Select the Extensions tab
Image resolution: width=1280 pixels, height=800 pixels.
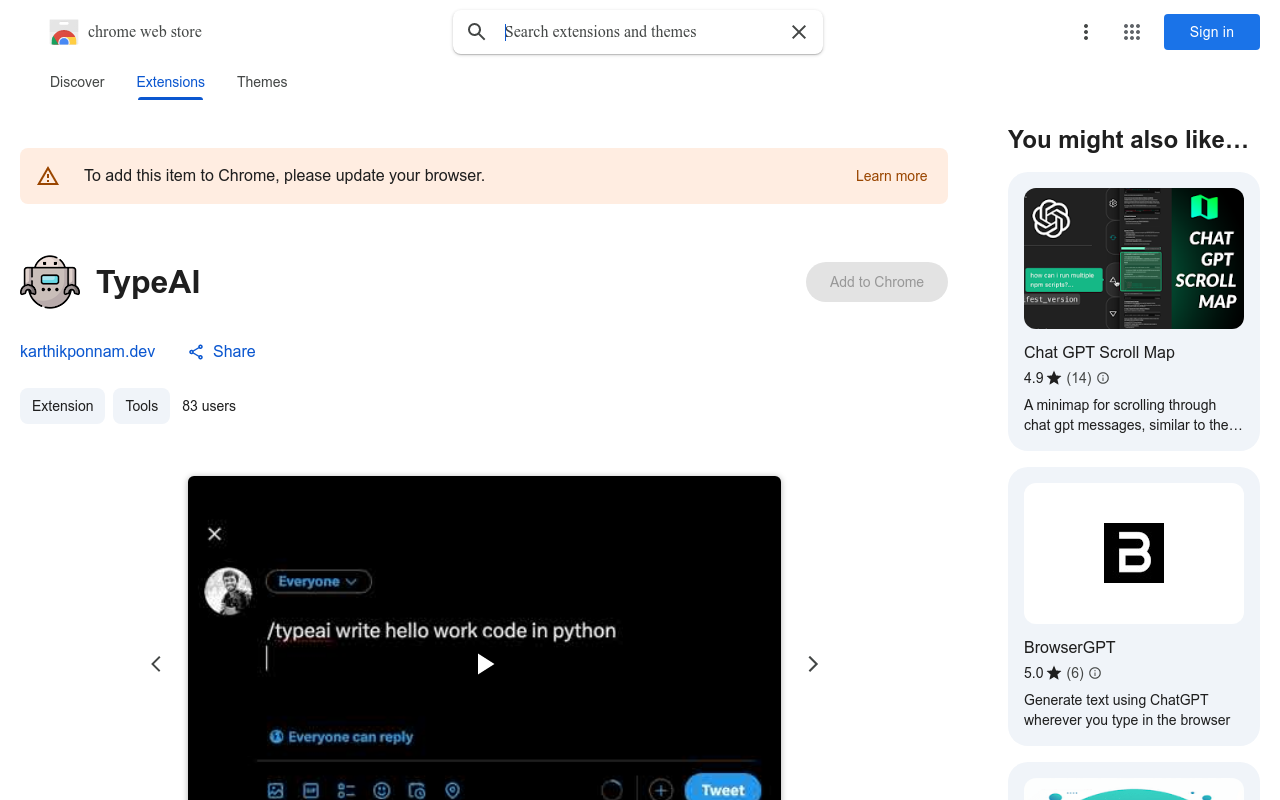171,82
